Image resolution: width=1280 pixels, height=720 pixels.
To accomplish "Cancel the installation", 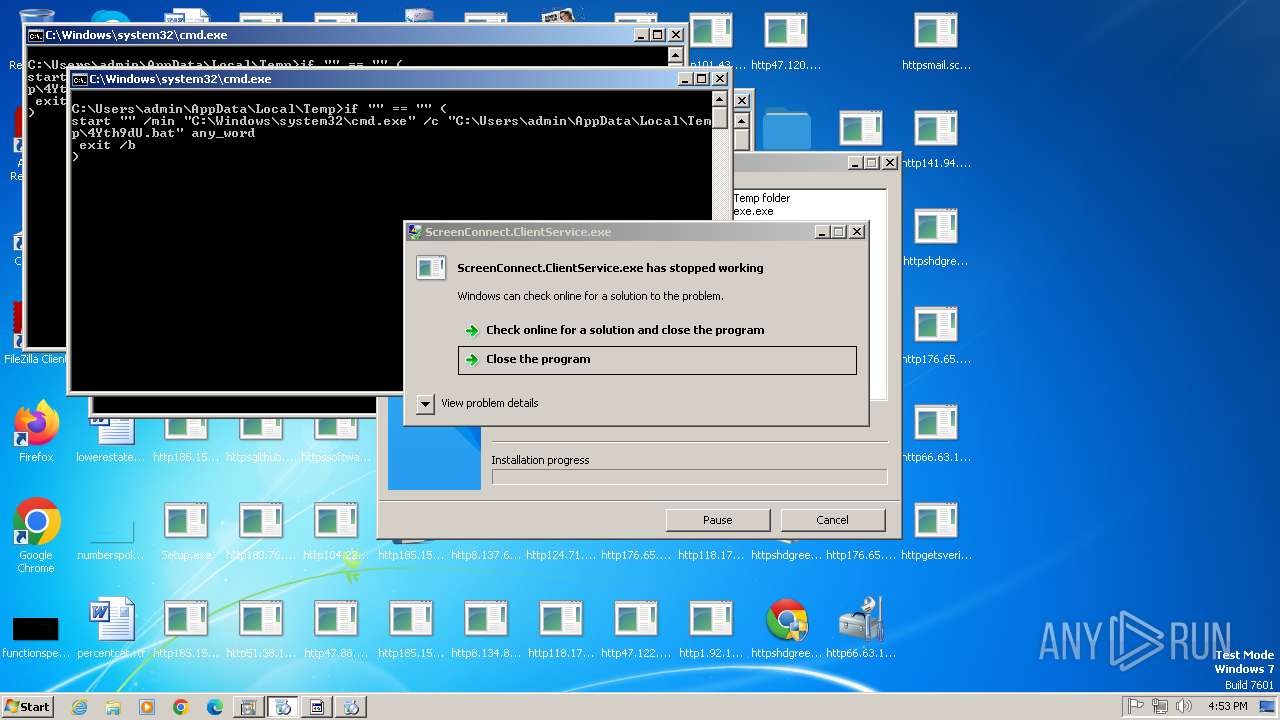I will coord(832,520).
